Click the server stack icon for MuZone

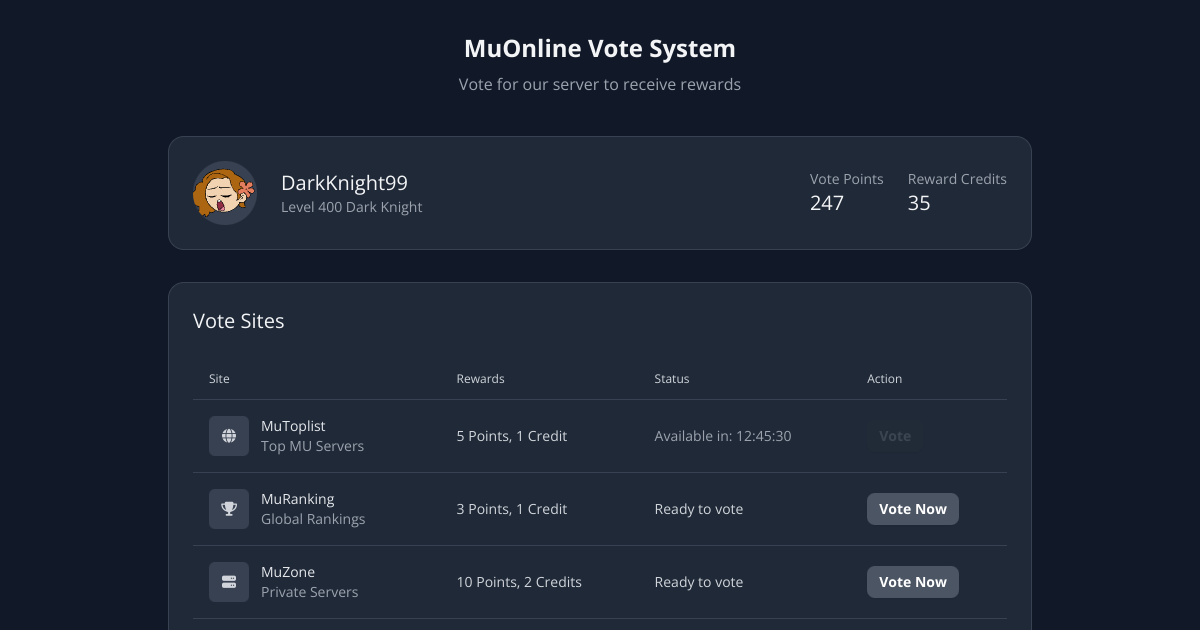point(229,581)
